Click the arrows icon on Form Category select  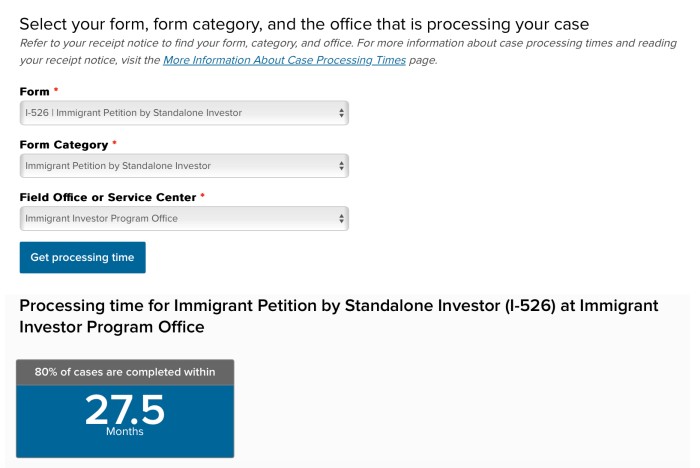click(x=342, y=166)
